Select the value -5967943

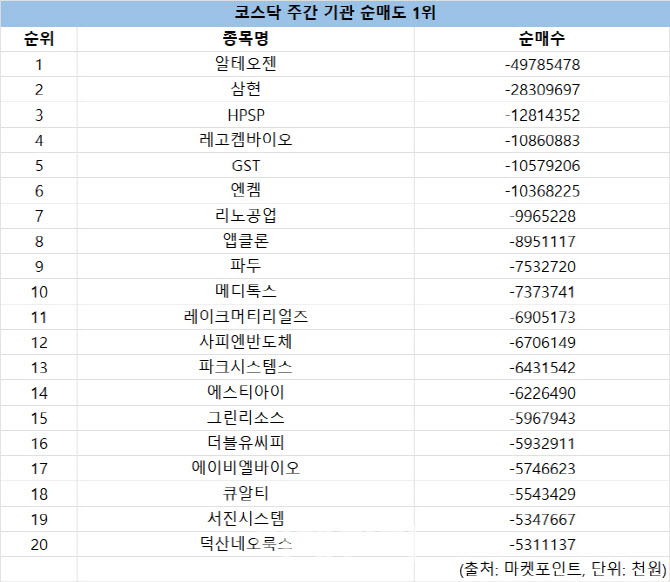[542, 418]
